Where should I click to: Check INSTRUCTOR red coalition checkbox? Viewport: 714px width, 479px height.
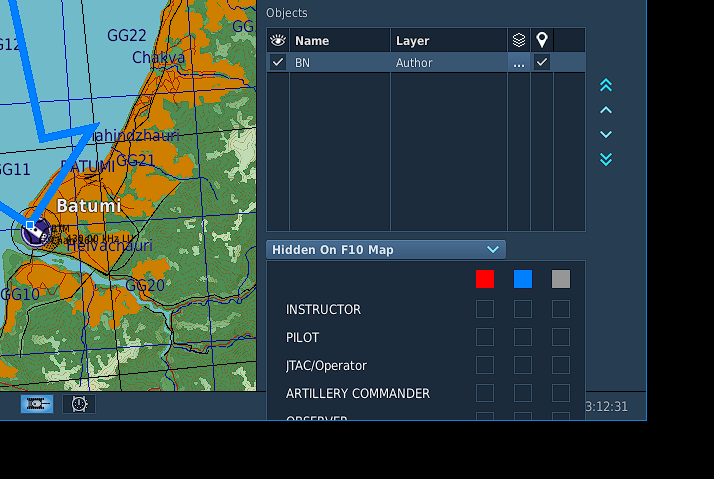click(x=484, y=309)
